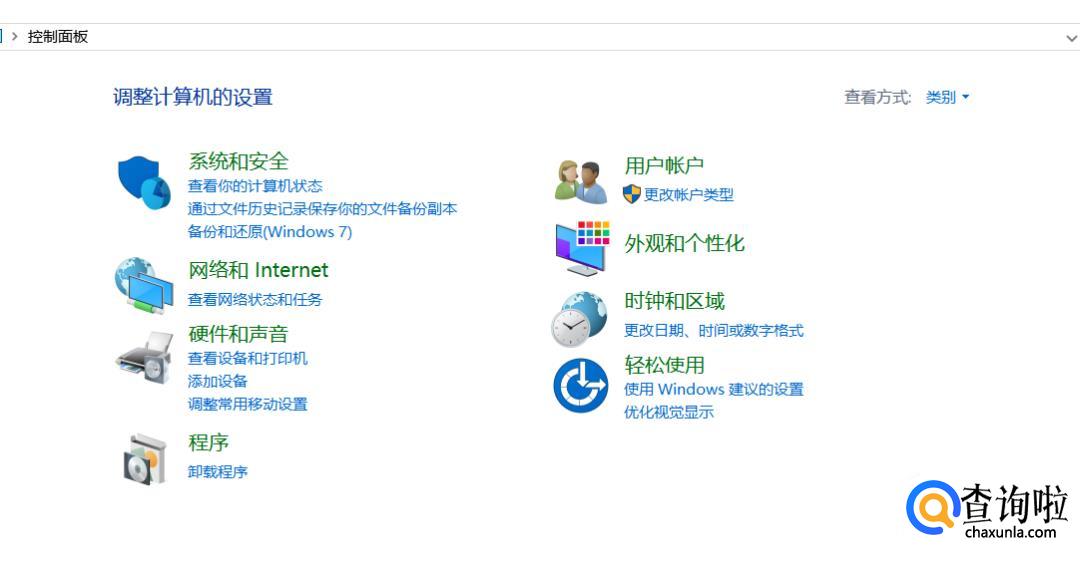Click 卸载程序 link

[218, 472]
